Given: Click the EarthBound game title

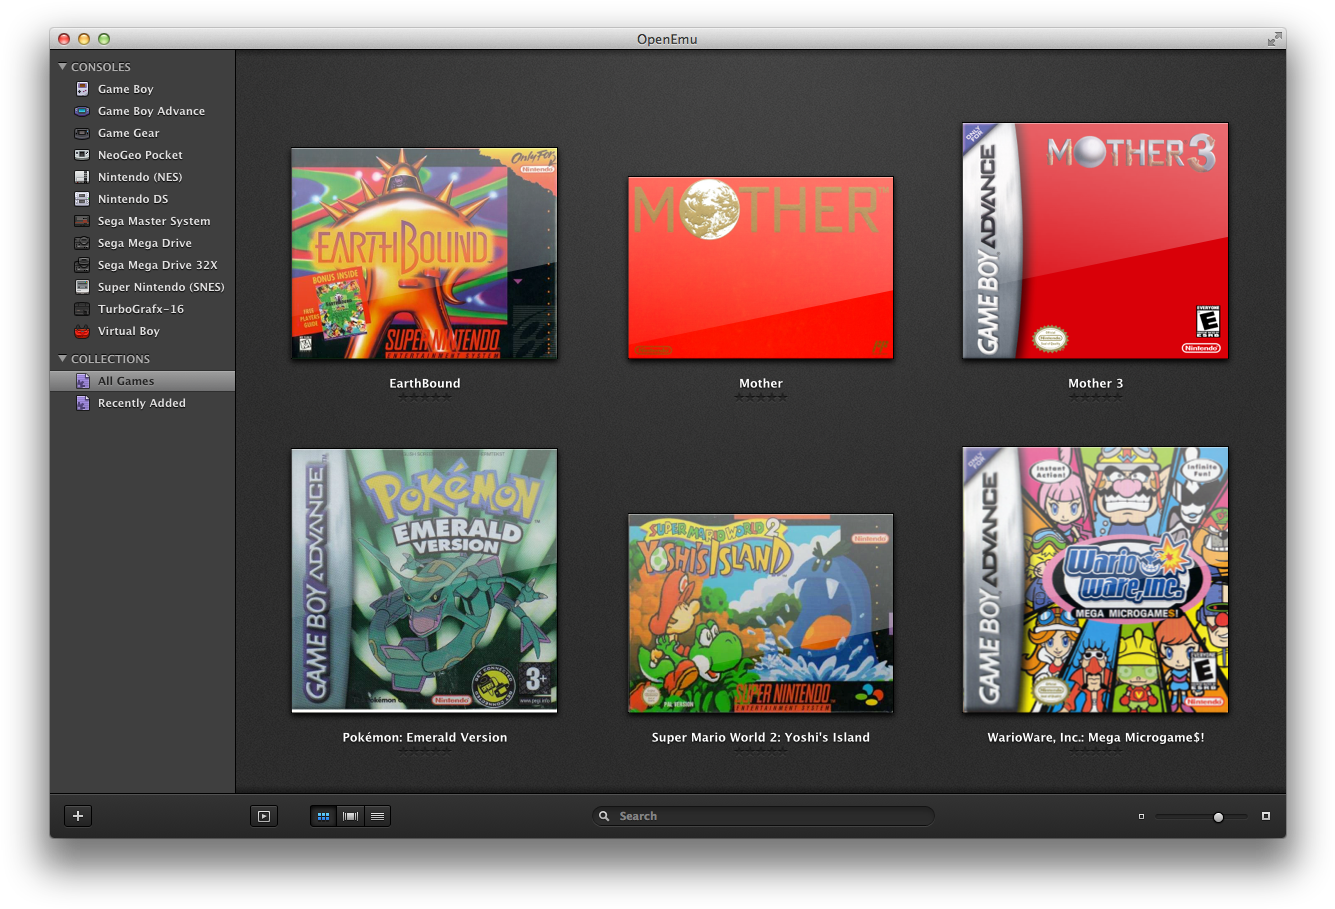Looking at the screenshot, I should click(425, 383).
